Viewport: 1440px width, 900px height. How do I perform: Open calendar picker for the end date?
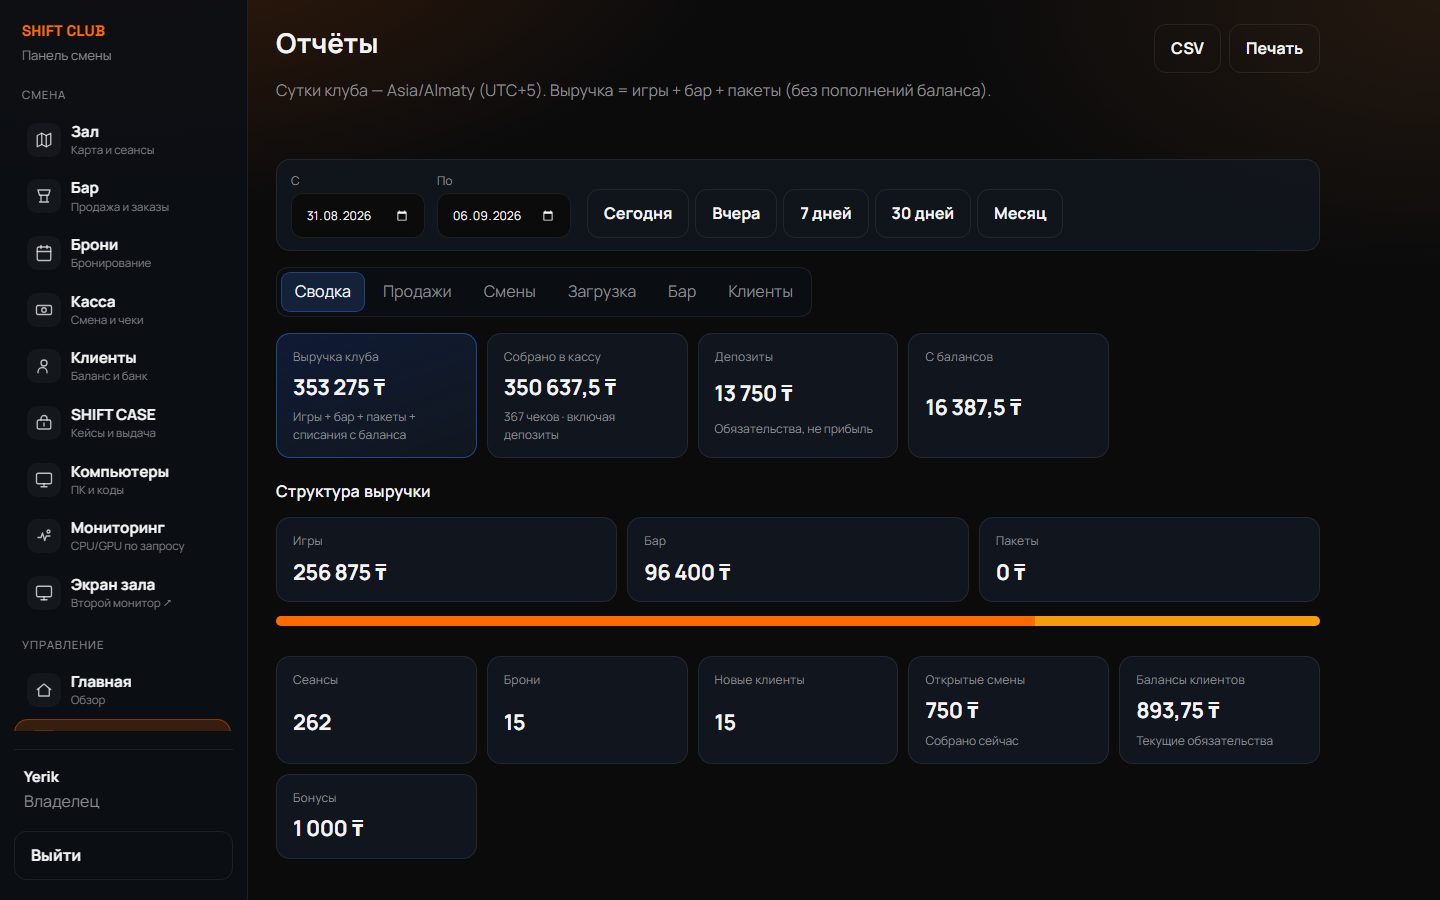tap(548, 216)
